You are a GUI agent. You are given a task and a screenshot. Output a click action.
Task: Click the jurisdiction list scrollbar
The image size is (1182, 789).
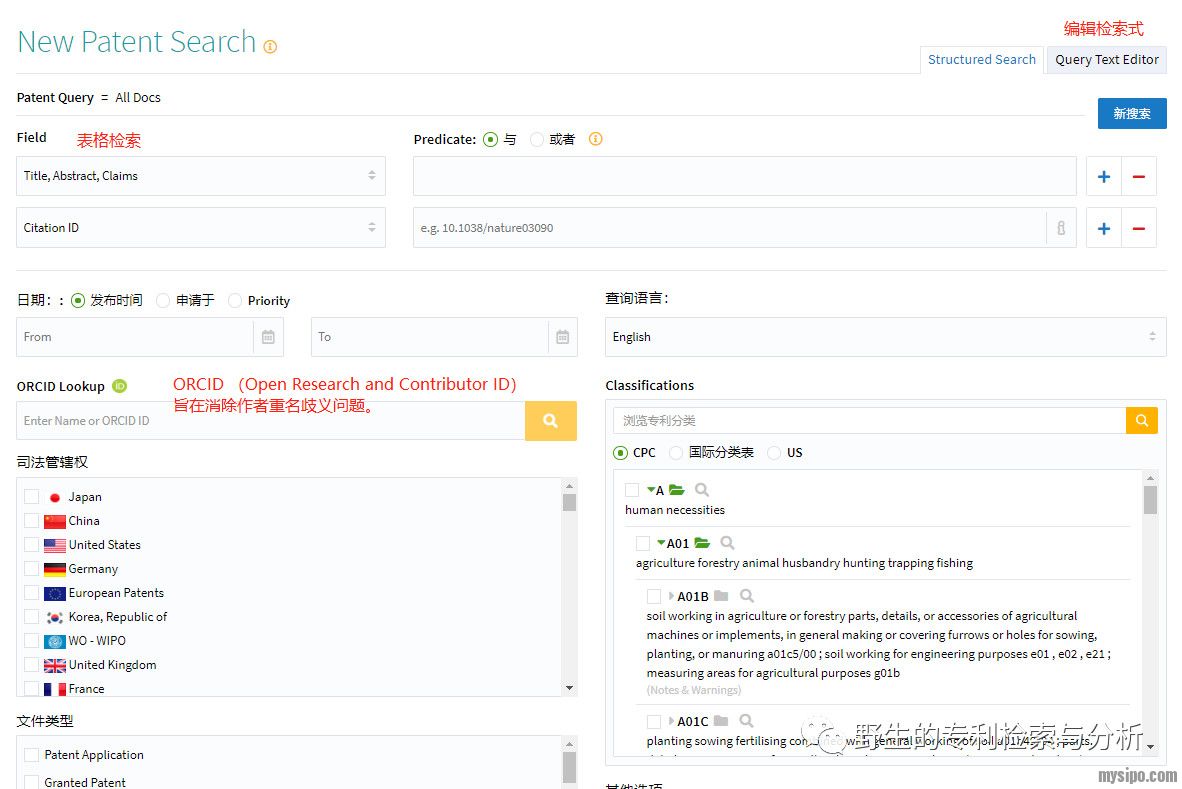coord(569,587)
